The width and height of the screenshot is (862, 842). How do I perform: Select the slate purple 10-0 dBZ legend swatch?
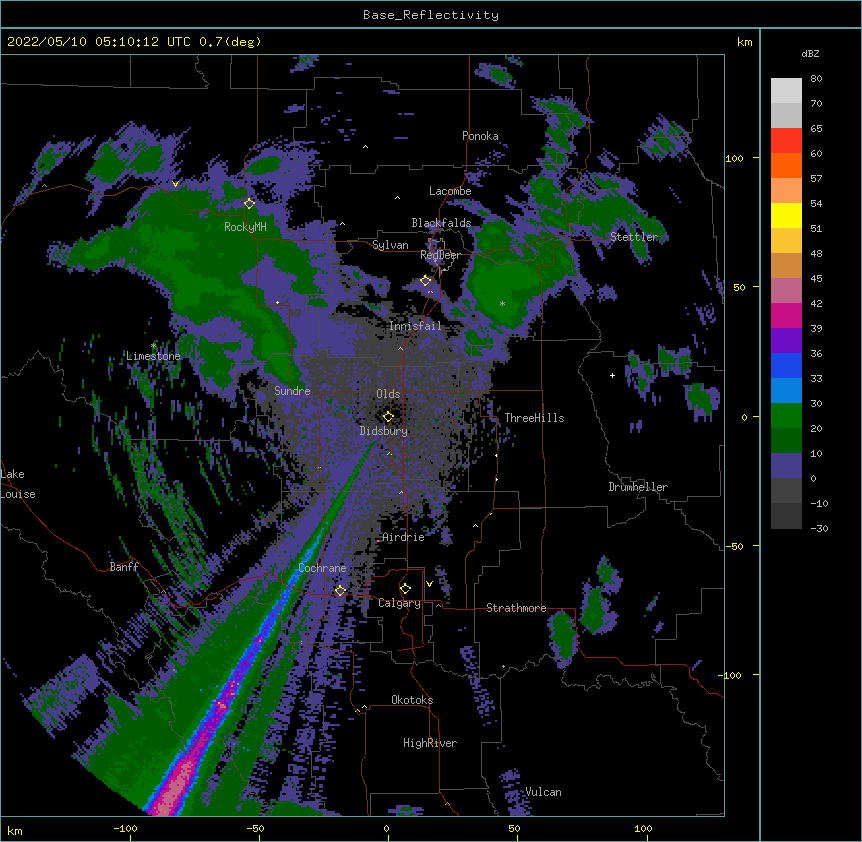pos(786,466)
